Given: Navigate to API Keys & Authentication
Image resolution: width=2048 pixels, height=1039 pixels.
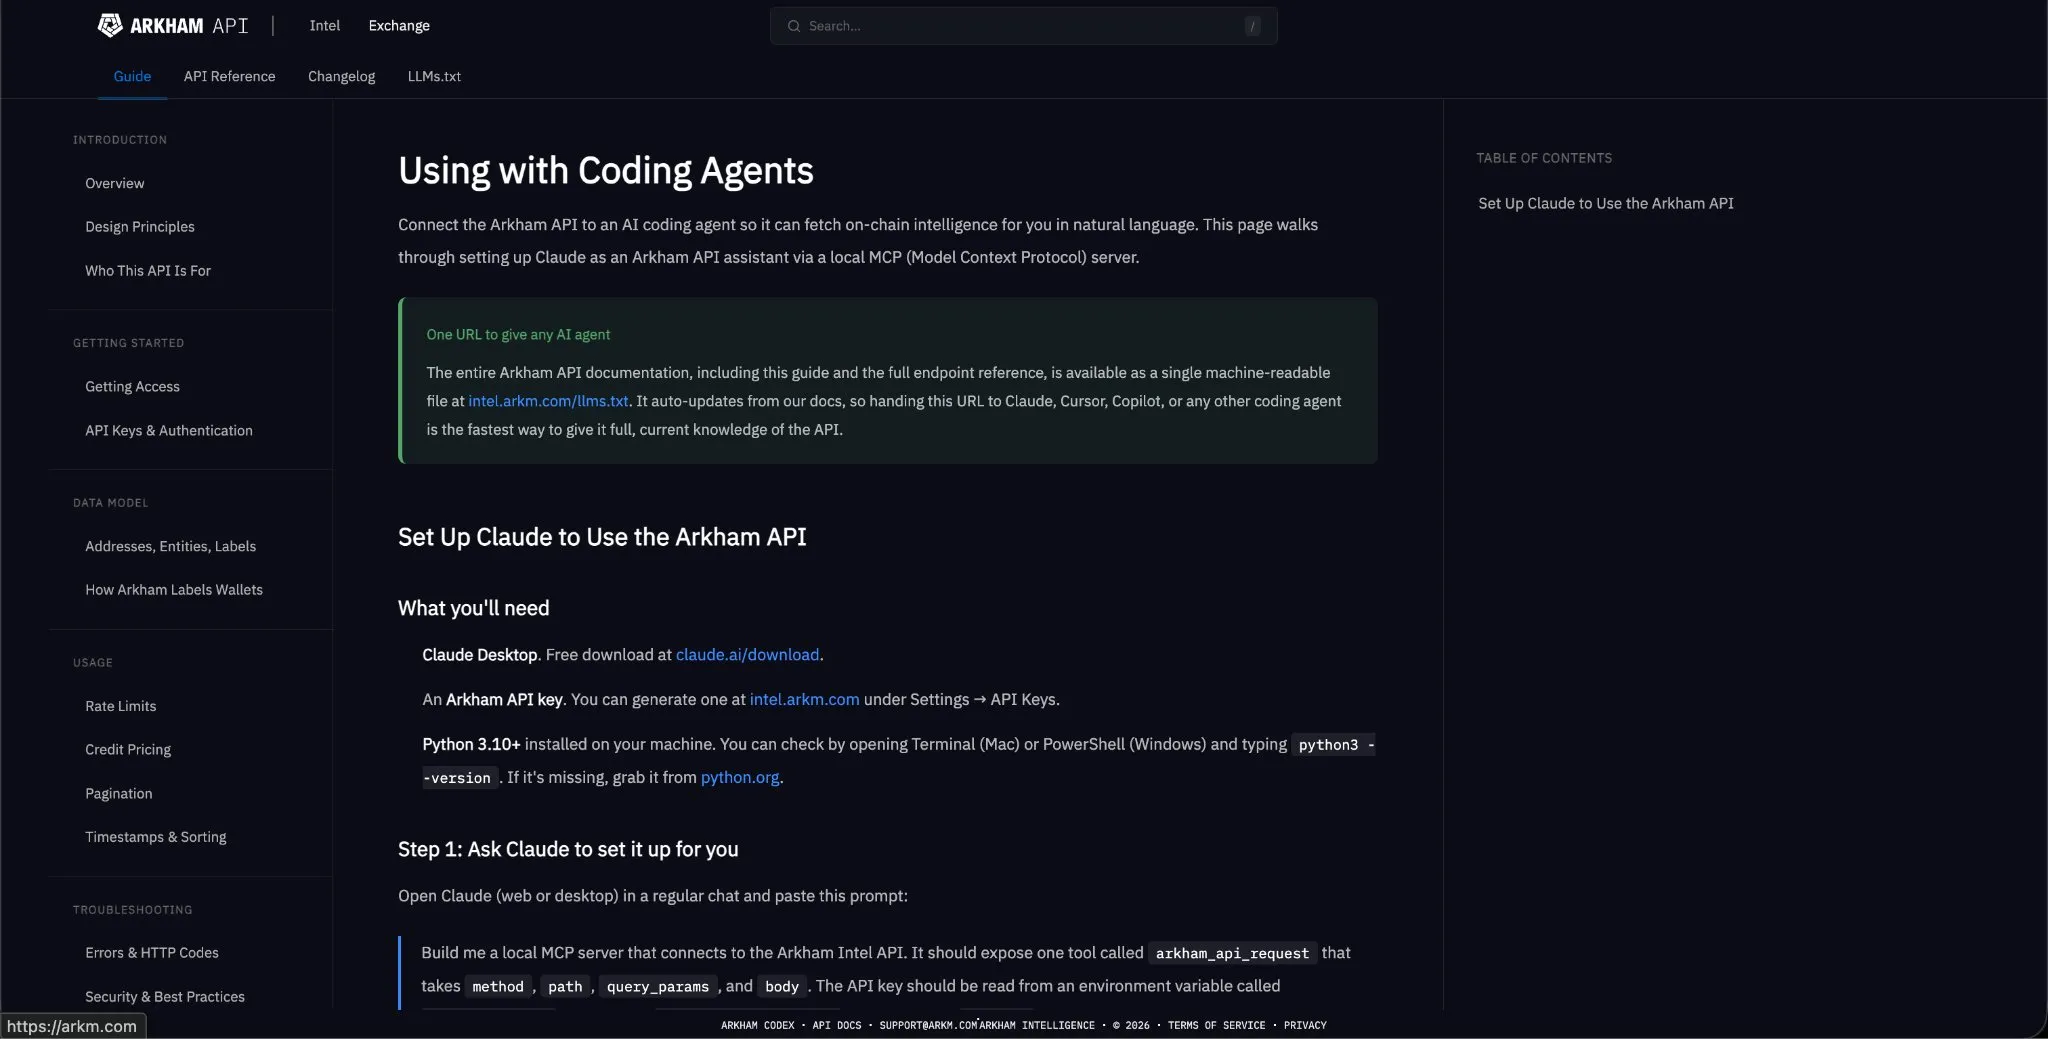Looking at the screenshot, I should [x=169, y=431].
